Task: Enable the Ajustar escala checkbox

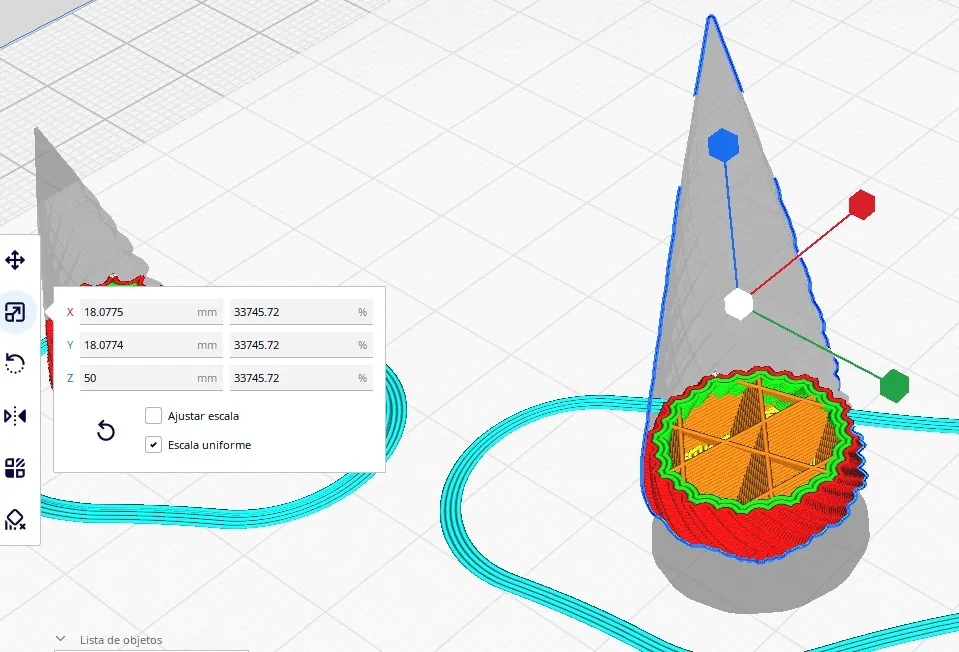Action: [x=153, y=415]
